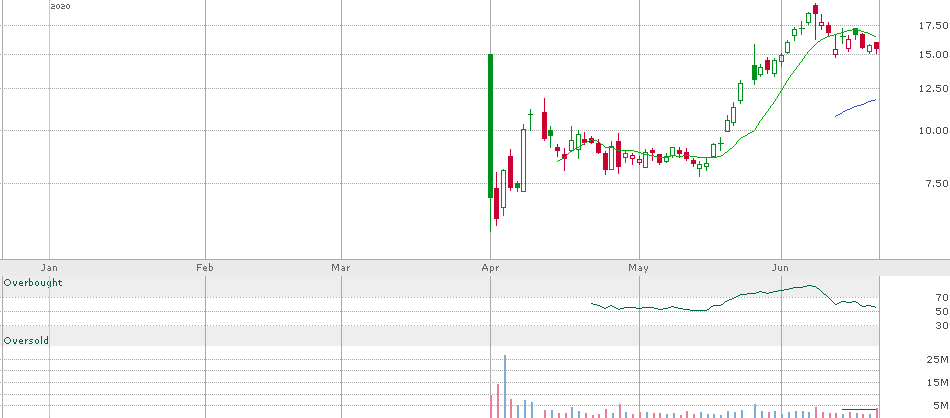Click the Overbought indicator label
Image resolution: width=950 pixels, height=418 pixels.
click(x=33, y=283)
